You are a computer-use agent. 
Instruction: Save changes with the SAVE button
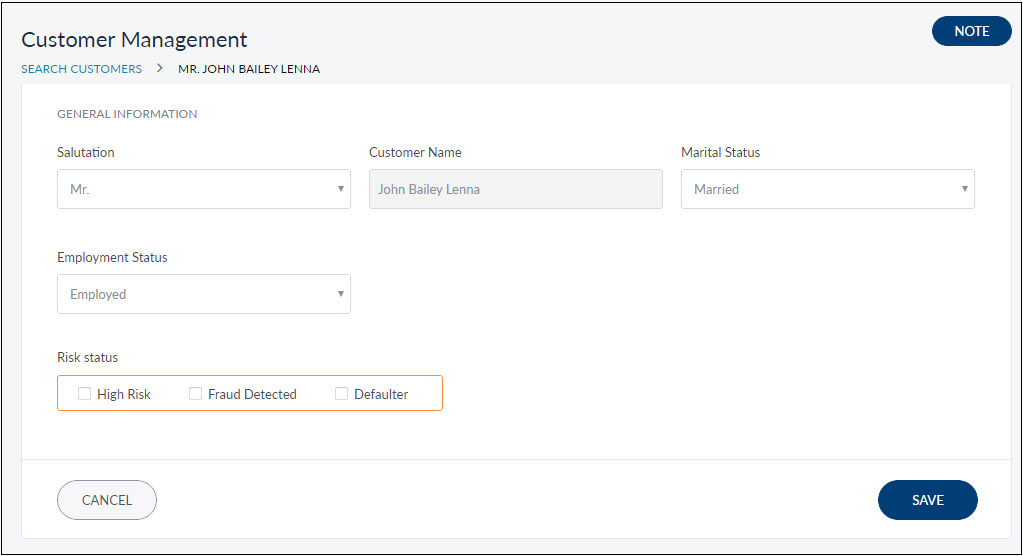pyautogui.click(x=927, y=500)
